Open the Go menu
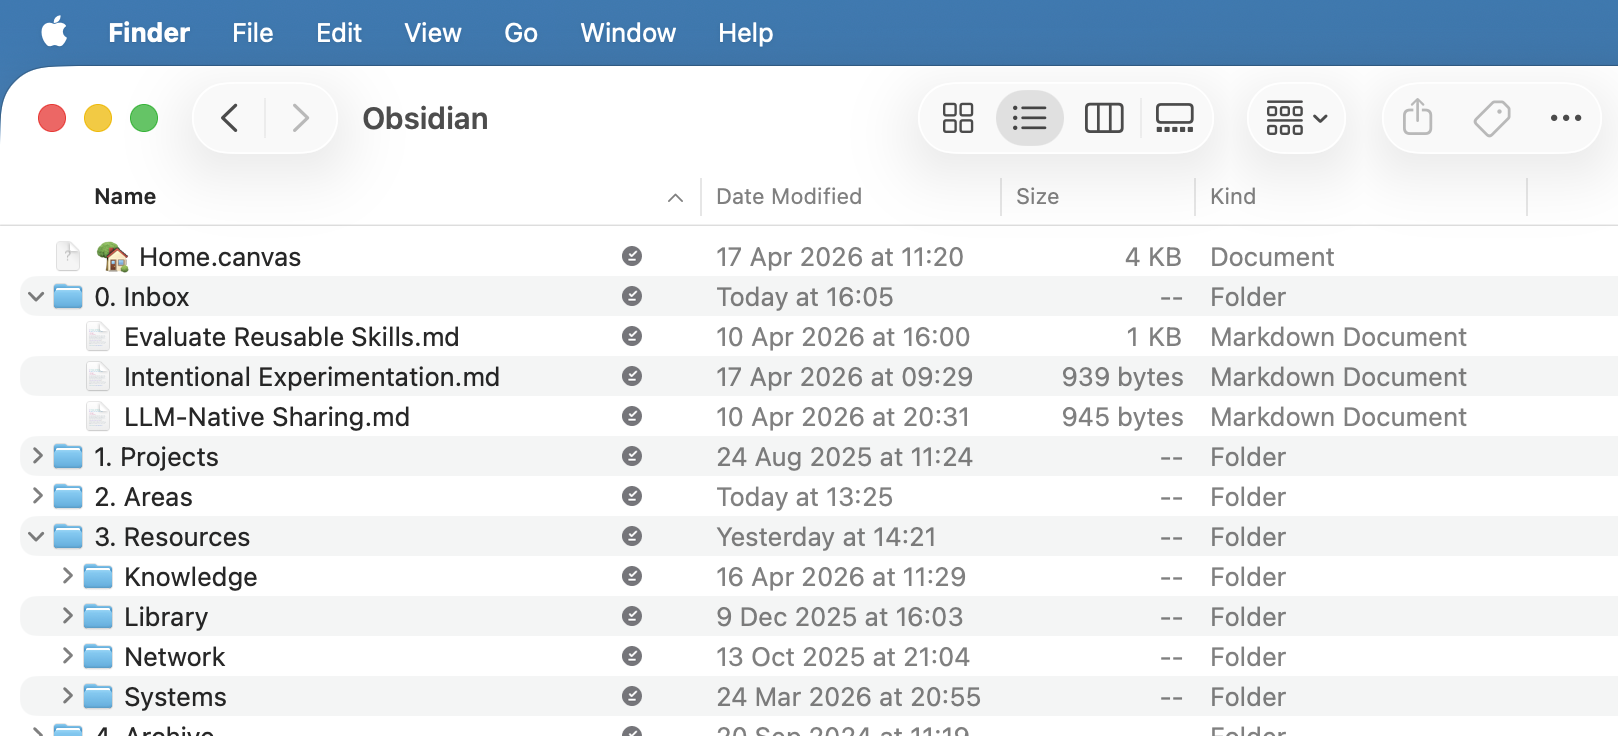 521,33
